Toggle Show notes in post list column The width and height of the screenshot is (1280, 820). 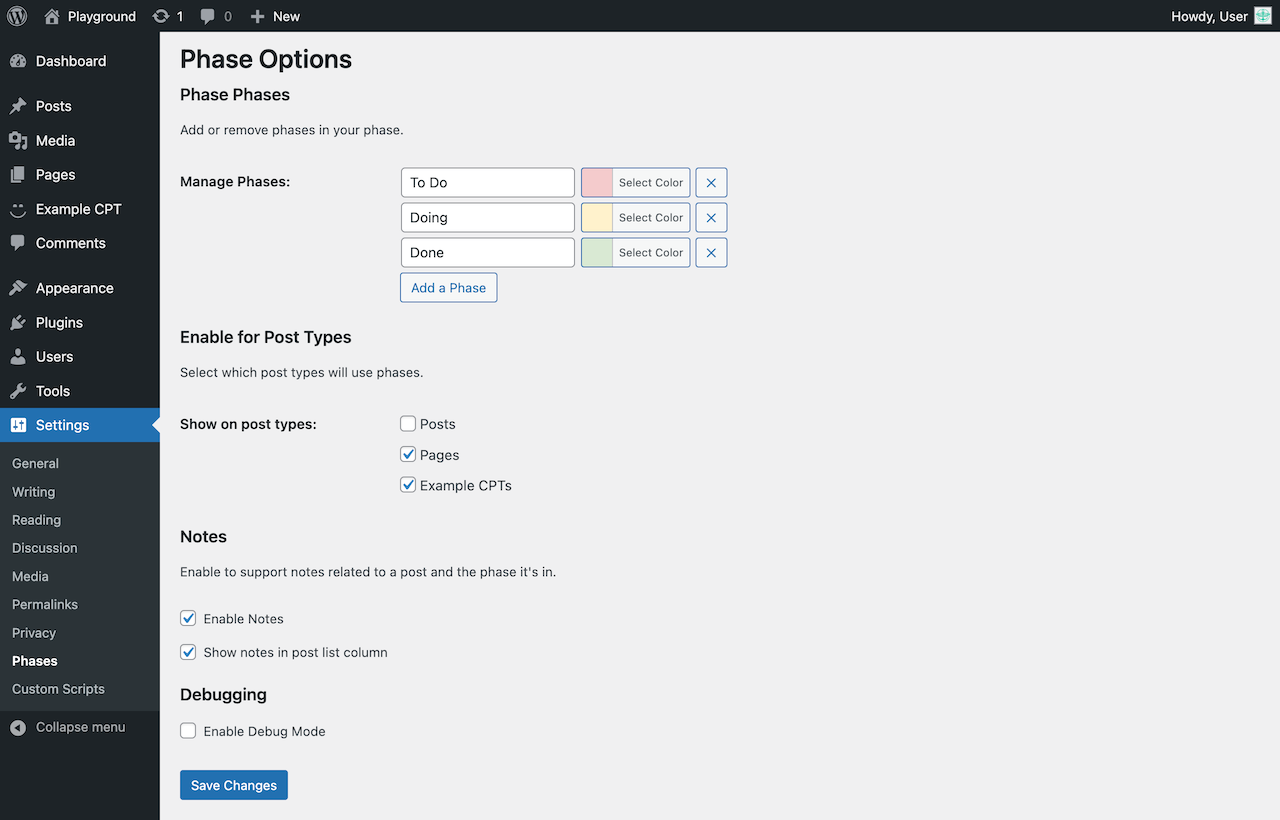tap(188, 652)
